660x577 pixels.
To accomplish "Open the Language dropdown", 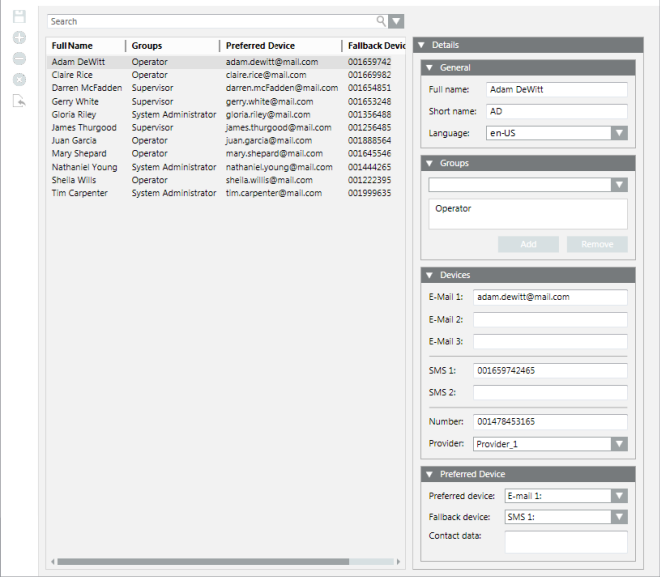I will (619, 133).
